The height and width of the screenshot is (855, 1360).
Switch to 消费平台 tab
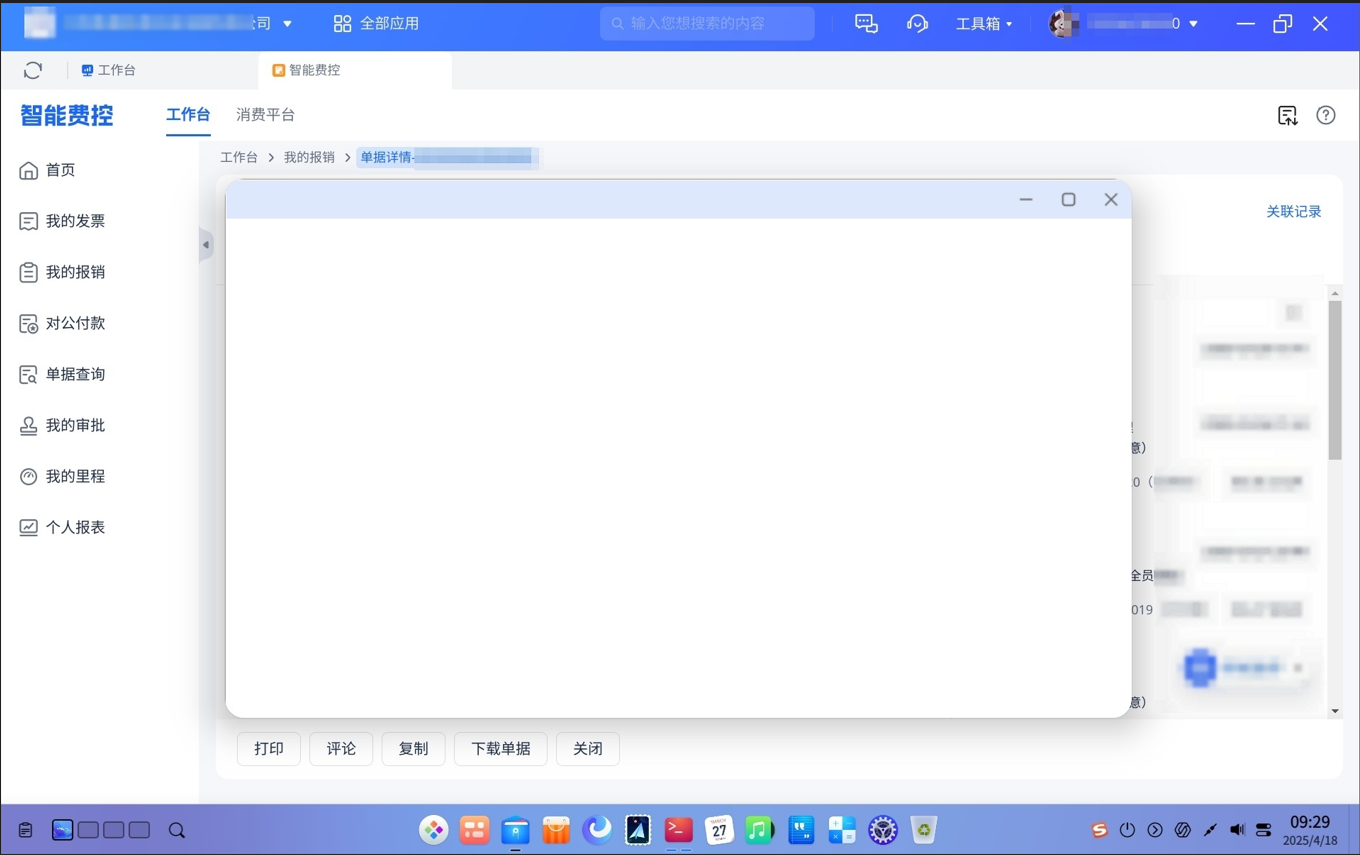pyautogui.click(x=265, y=115)
